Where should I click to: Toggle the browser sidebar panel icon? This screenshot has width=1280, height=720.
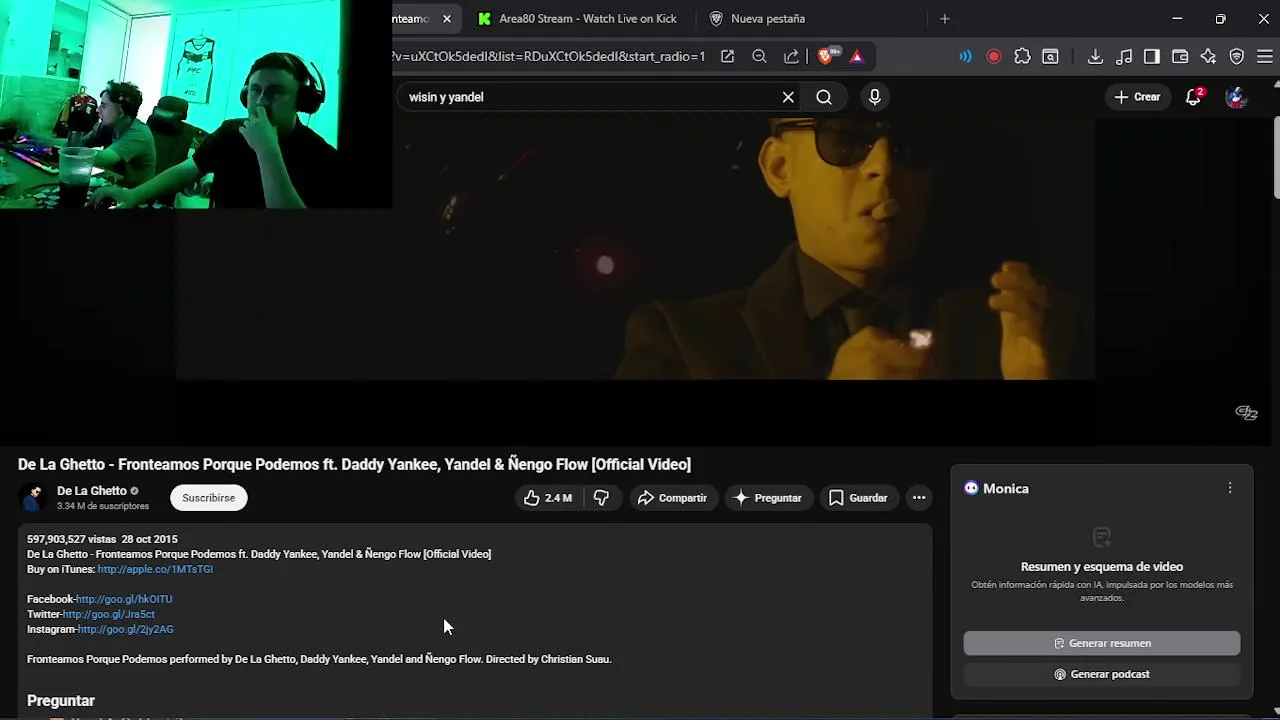tap(1152, 57)
